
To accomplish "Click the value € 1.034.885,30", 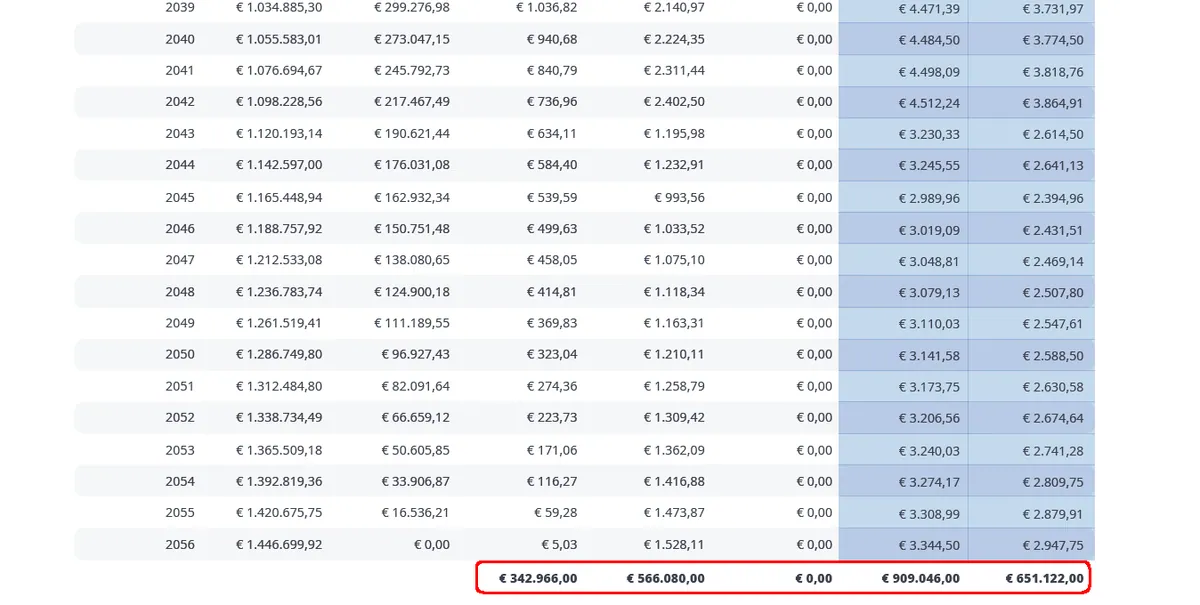I will (279, 7).
